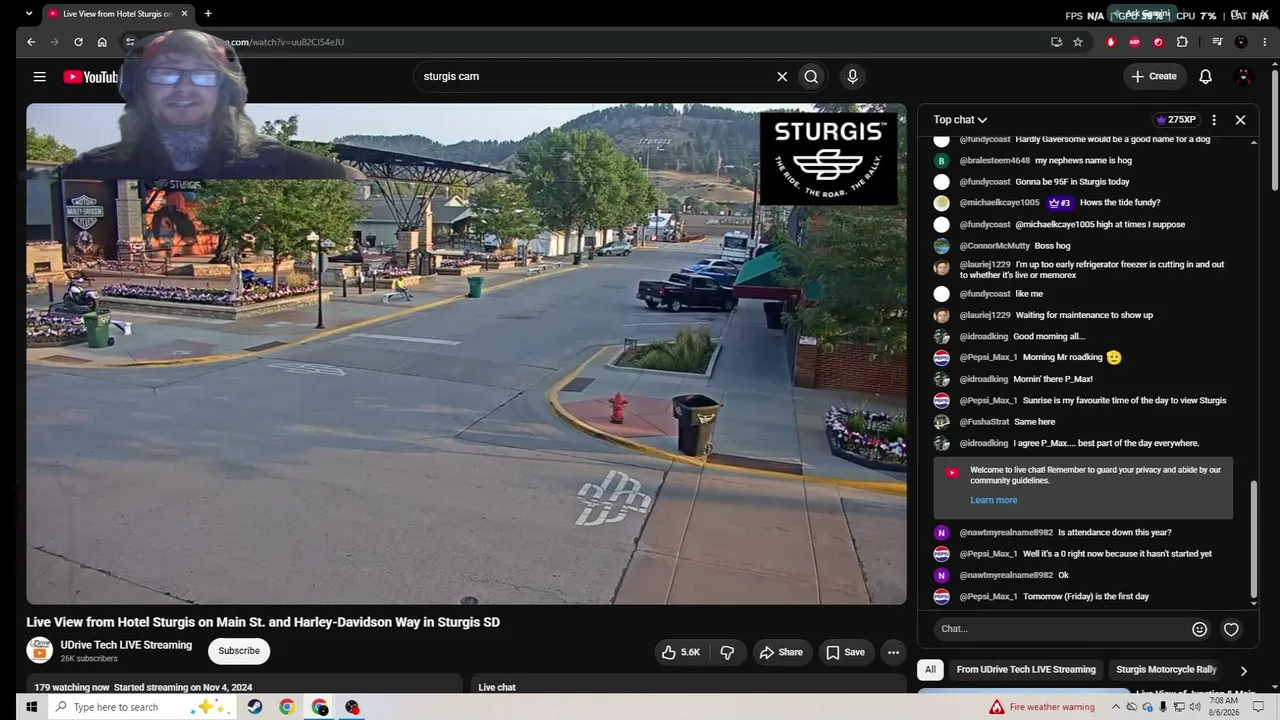Viewport: 1280px width, 720px height.
Task: Share the video
Action: click(x=780, y=652)
